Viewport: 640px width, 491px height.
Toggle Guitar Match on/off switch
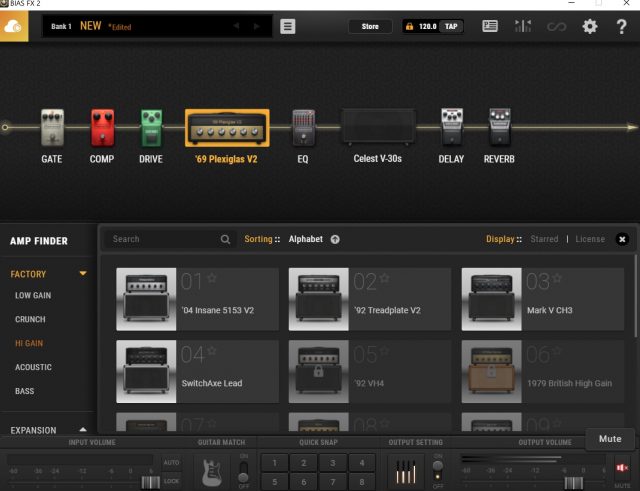click(x=243, y=471)
